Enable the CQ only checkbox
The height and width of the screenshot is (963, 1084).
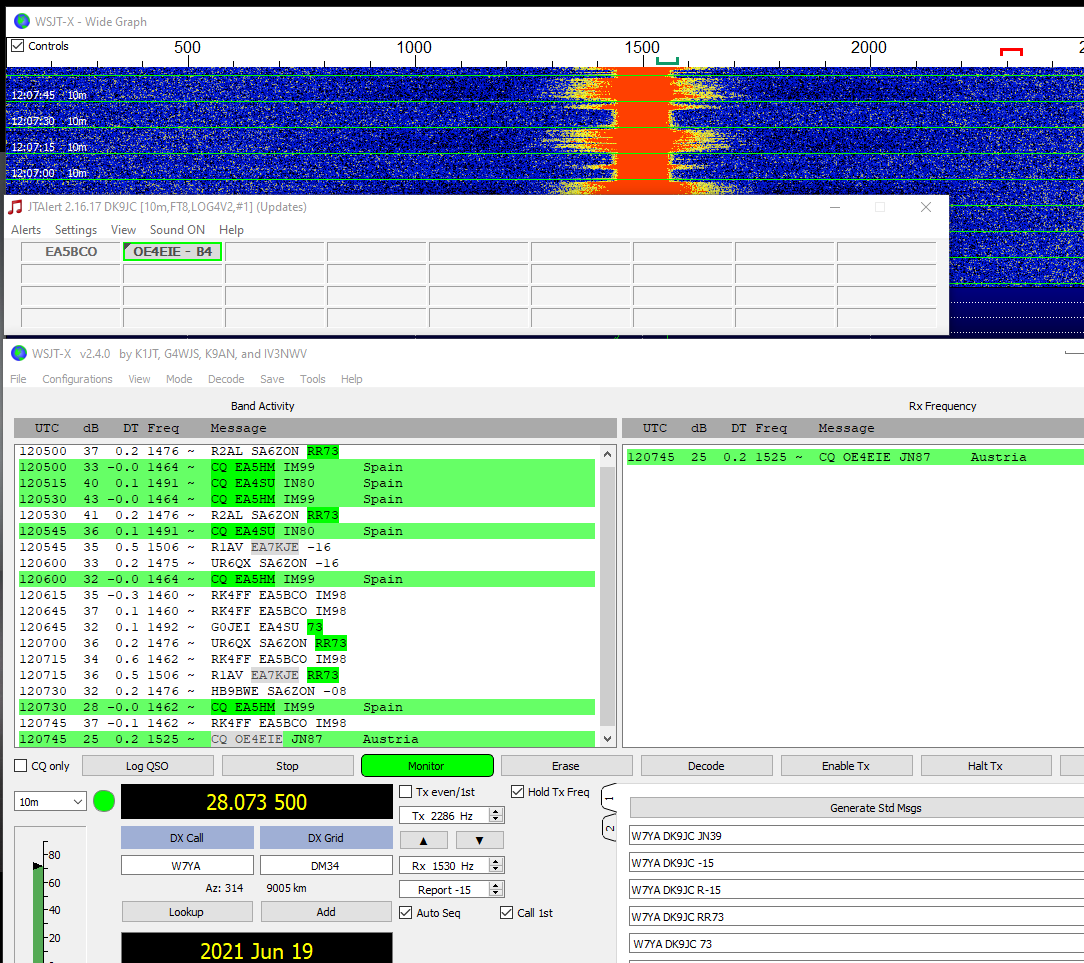21,766
